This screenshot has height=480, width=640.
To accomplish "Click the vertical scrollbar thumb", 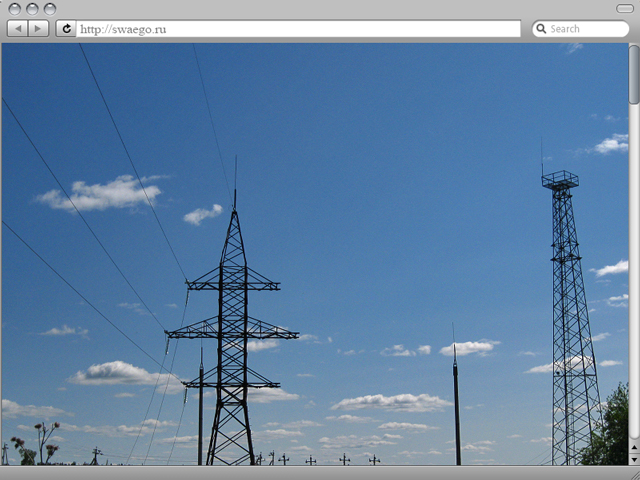I will click(634, 74).
